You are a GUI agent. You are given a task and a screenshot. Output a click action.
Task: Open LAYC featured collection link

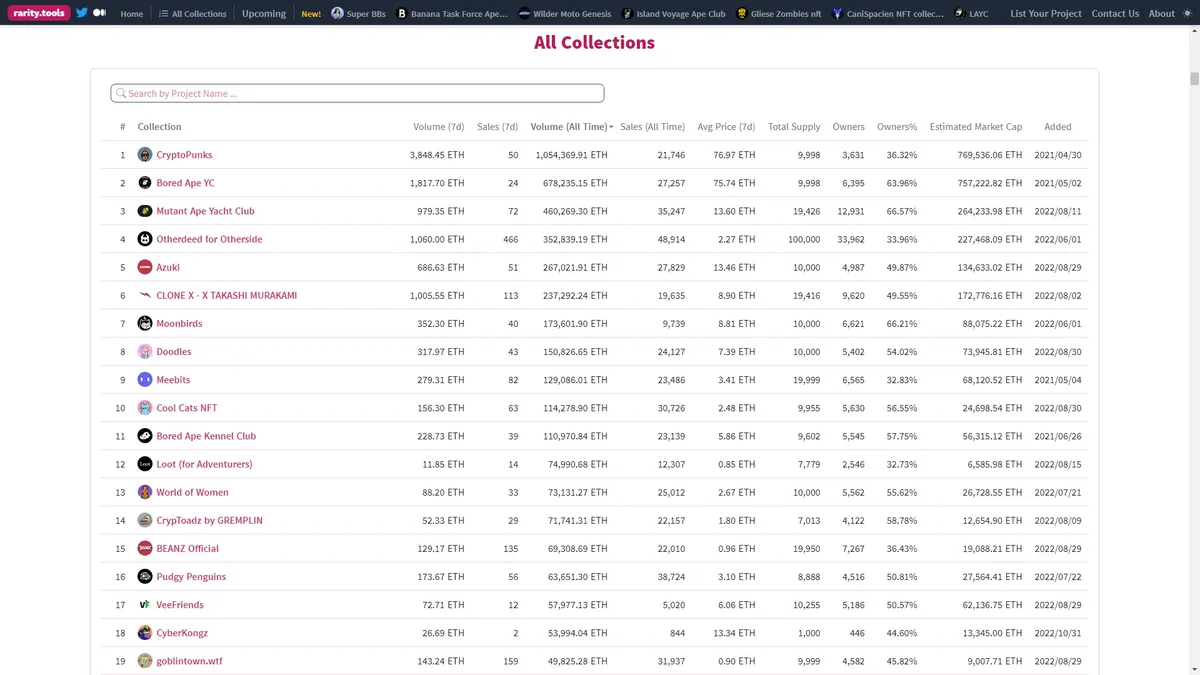[971, 14]
